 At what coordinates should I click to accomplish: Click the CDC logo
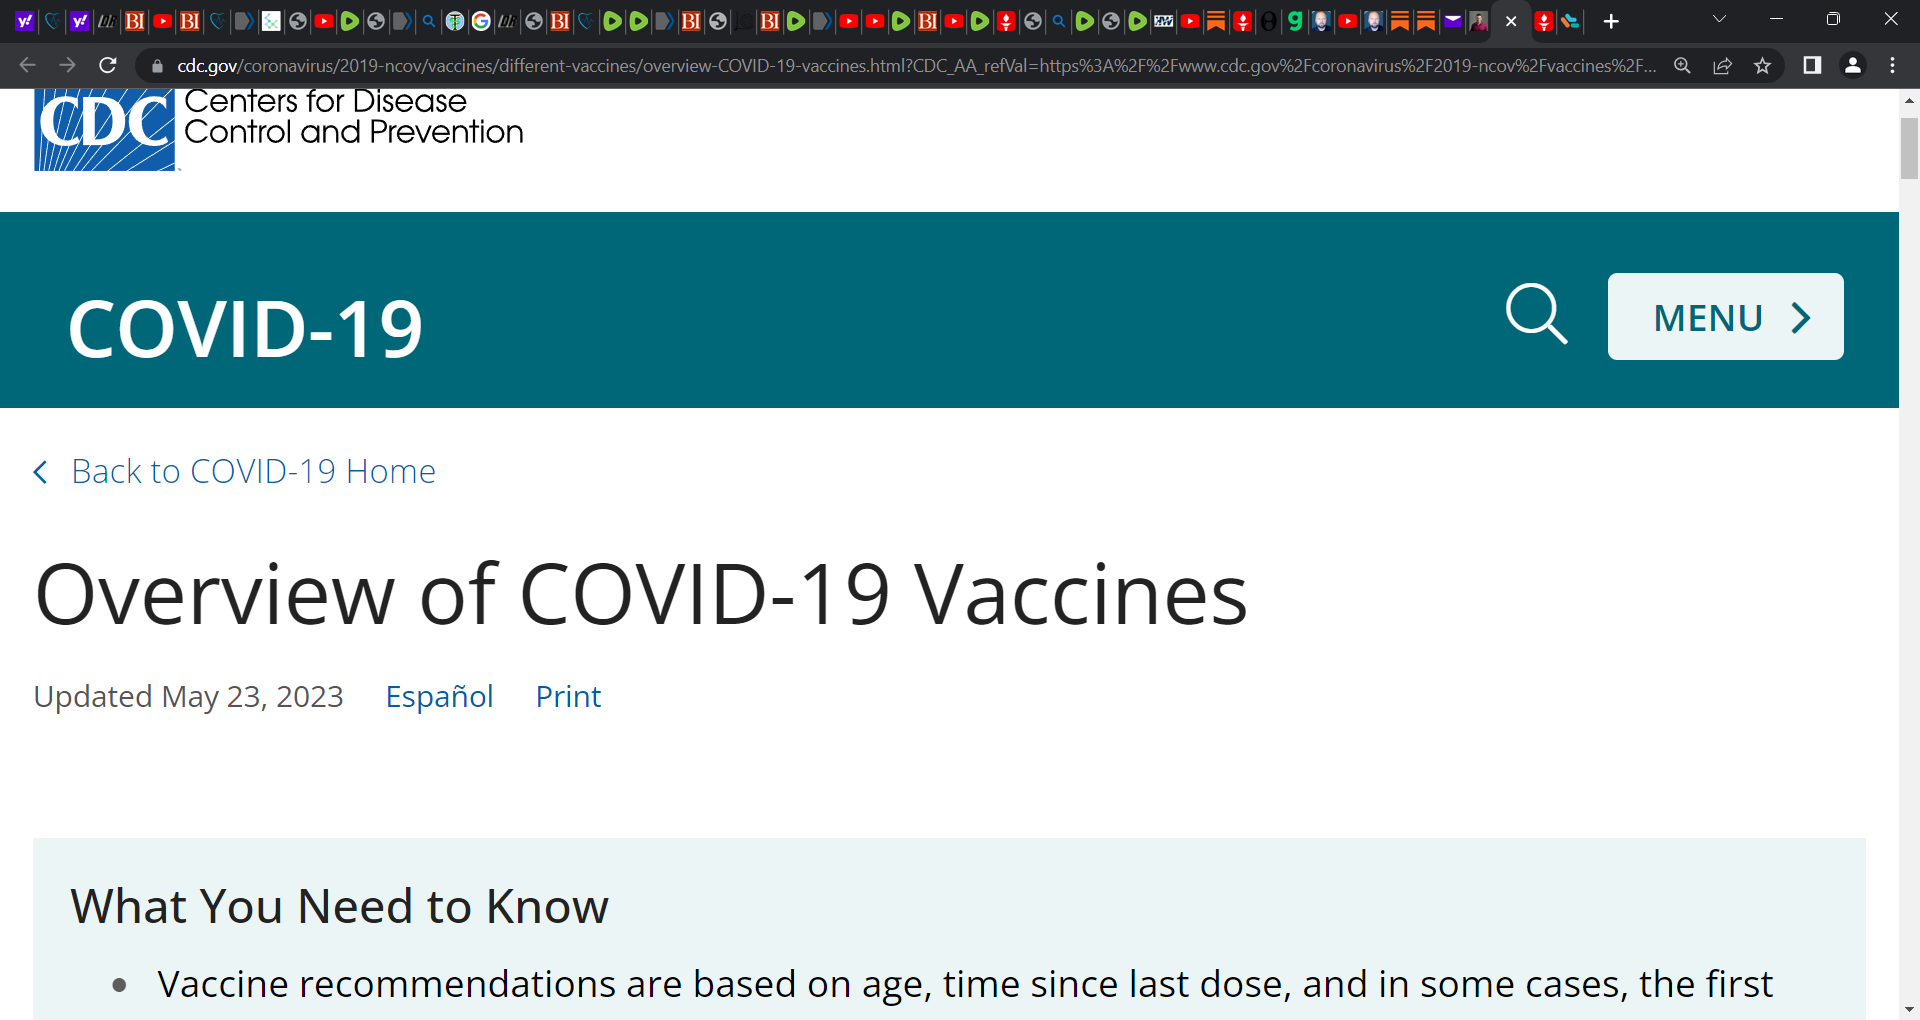105,130
